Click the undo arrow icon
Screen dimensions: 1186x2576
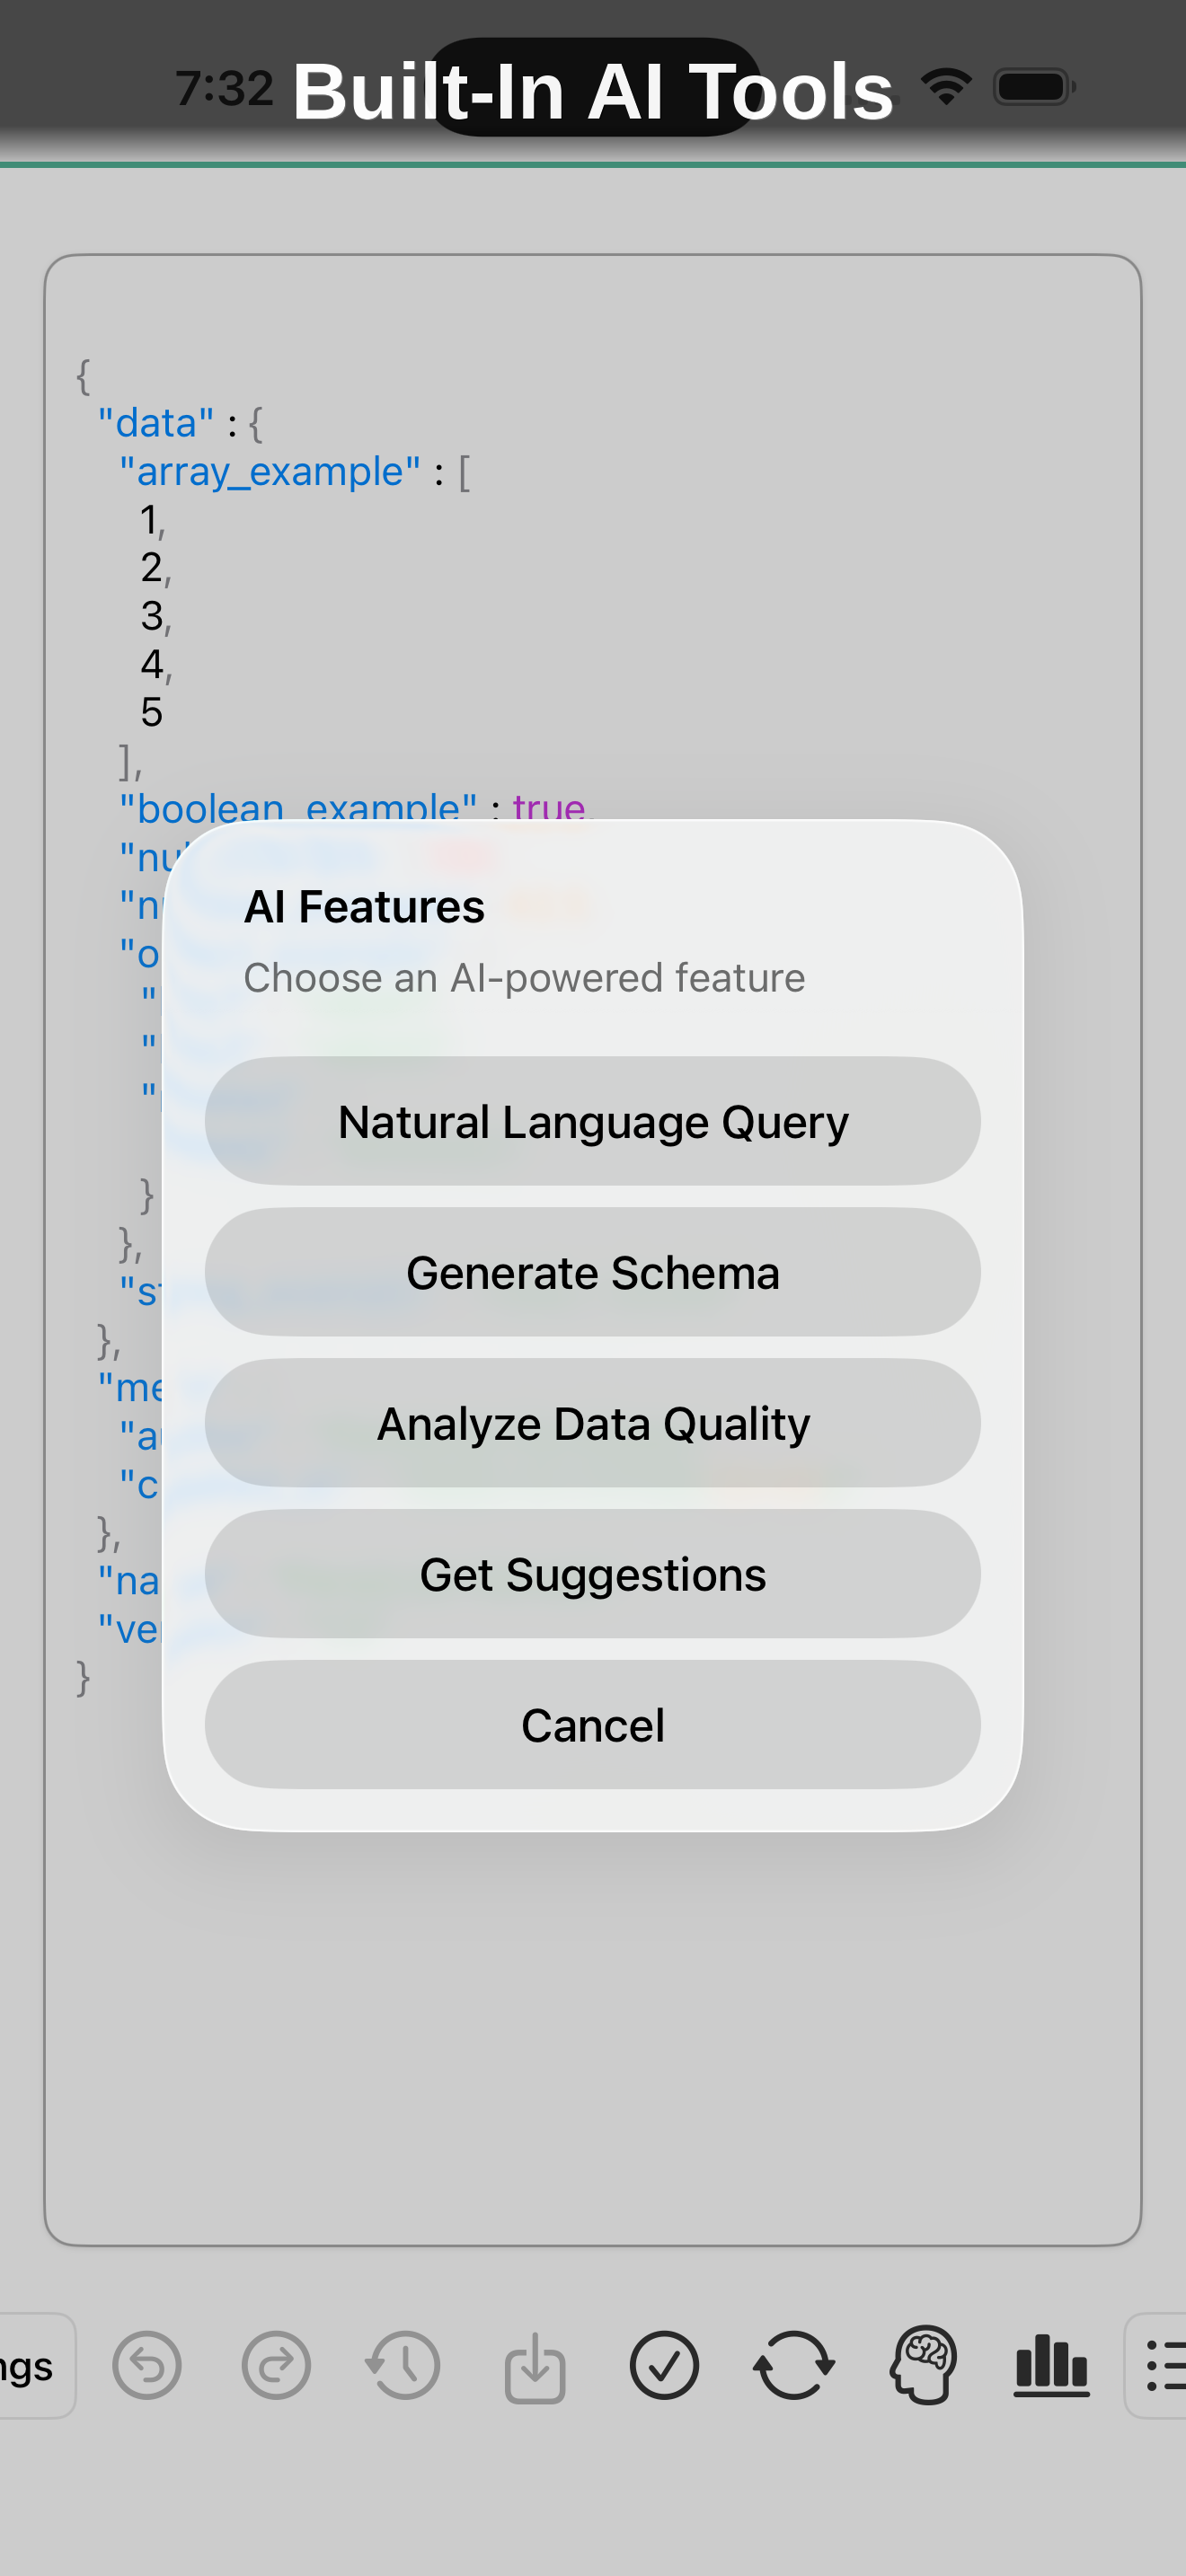[148, 2365]
